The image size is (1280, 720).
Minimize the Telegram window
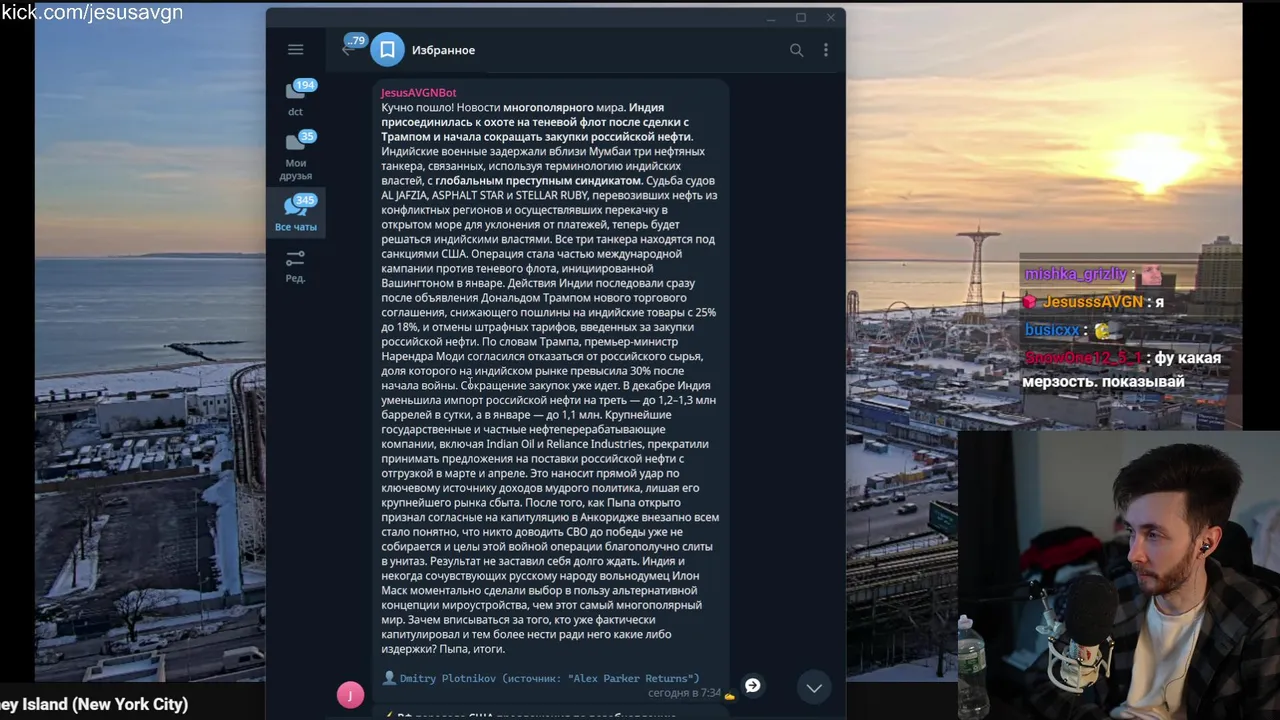[x=771, y=18]
